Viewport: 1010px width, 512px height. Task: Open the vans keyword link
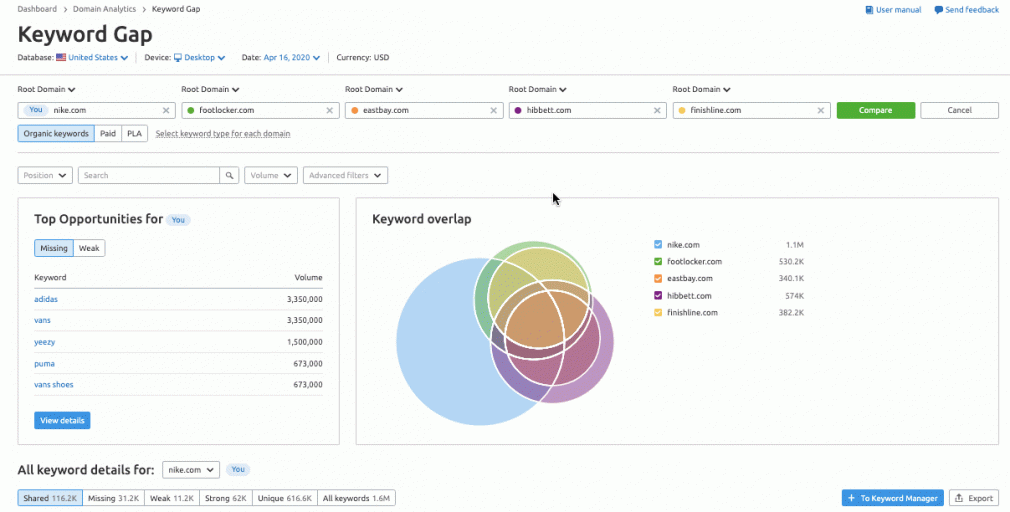pyautogui.click(x=42, y=320)
